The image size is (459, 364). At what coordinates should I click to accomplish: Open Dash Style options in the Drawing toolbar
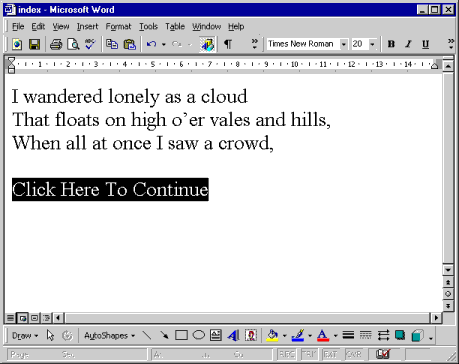366,335
